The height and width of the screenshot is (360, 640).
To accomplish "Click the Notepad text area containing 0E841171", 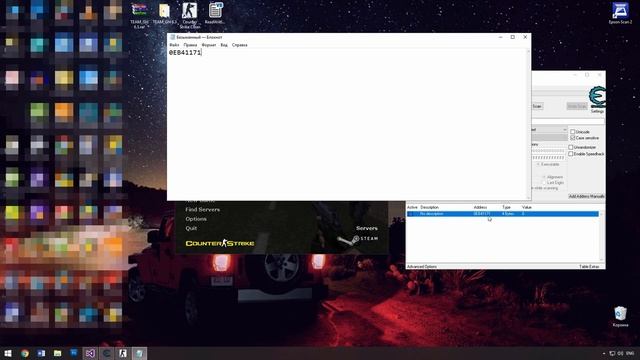I will coord(347,124).
